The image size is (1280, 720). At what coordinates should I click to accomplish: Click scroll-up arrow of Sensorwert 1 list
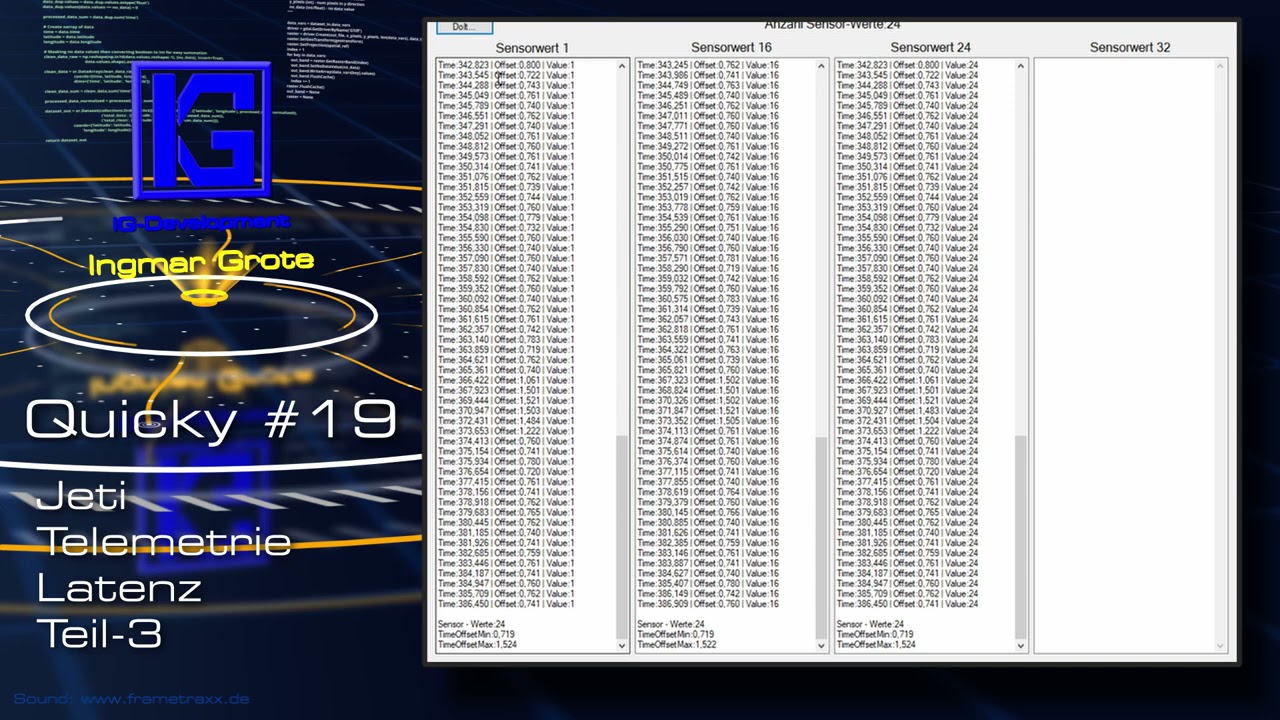coord(621,66)
